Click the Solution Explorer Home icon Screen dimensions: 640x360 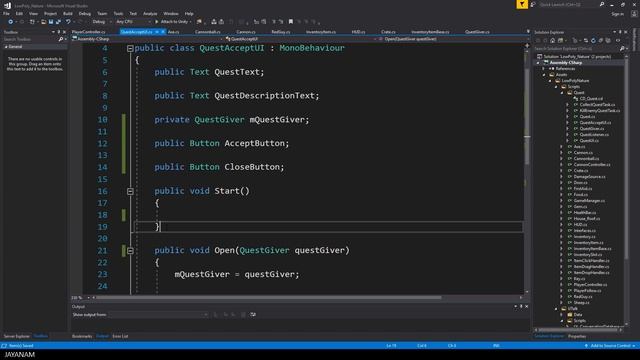click(x=552, y=40)
